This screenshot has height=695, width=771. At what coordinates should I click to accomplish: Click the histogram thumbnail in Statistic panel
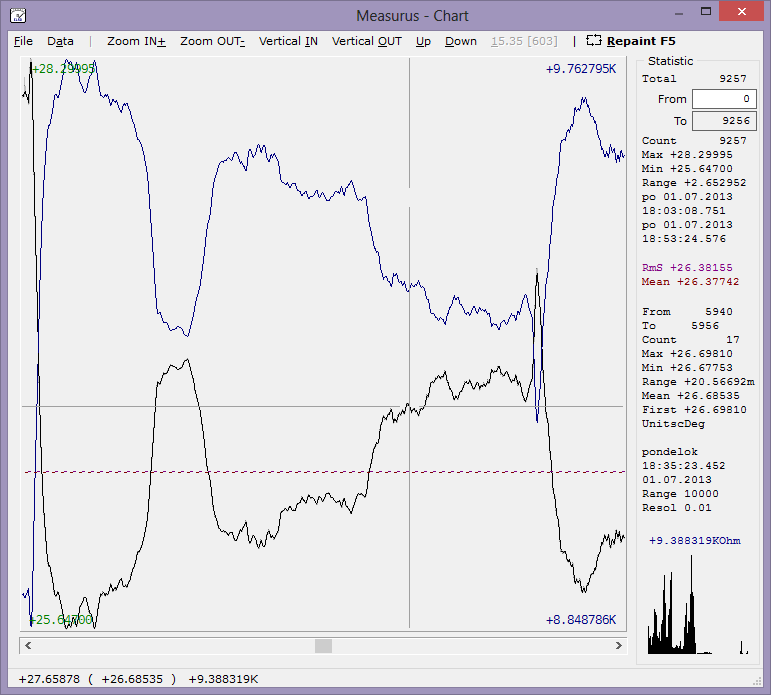point(698,604)
